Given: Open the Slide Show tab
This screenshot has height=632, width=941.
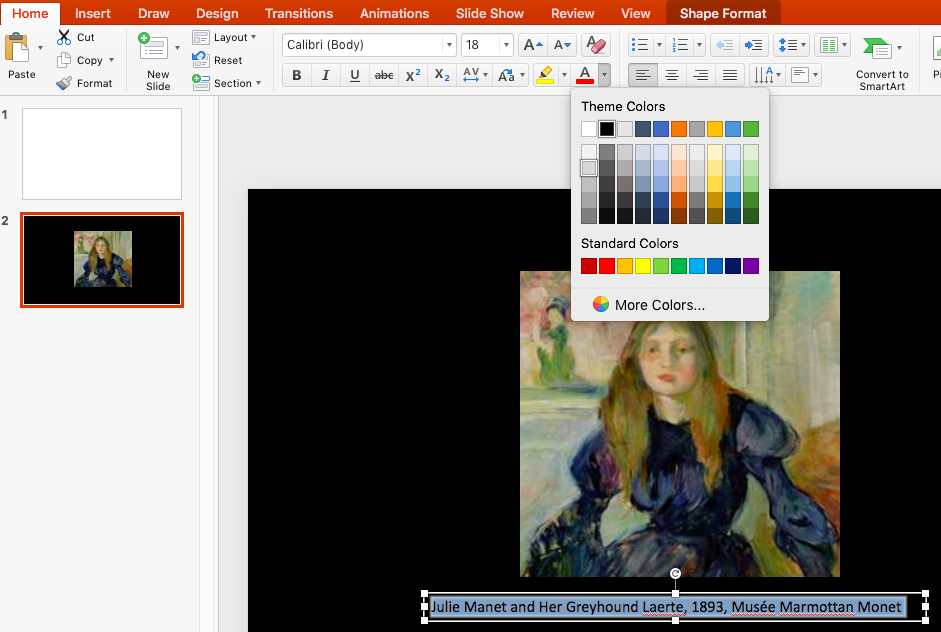Looking at the screenshot, I should (490, 13).
